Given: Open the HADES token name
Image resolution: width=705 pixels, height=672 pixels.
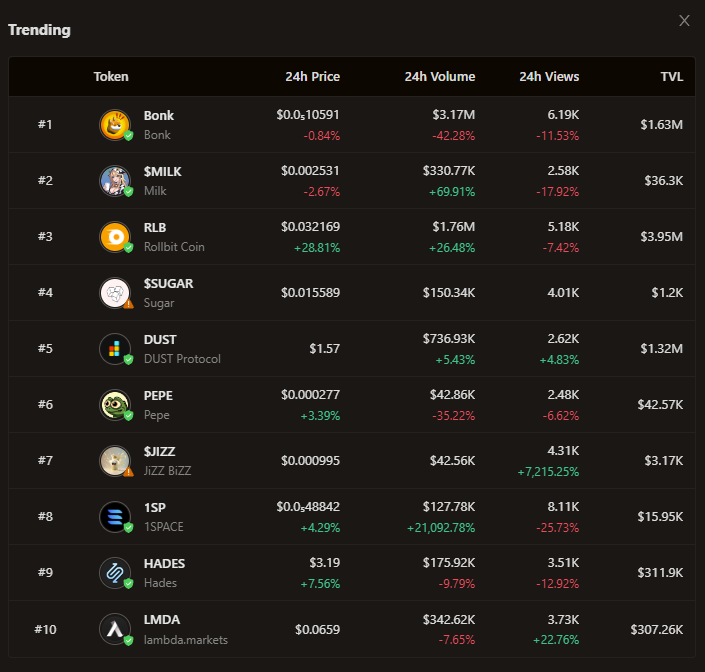Looking at the screenshot, I should tap(164, 563).
